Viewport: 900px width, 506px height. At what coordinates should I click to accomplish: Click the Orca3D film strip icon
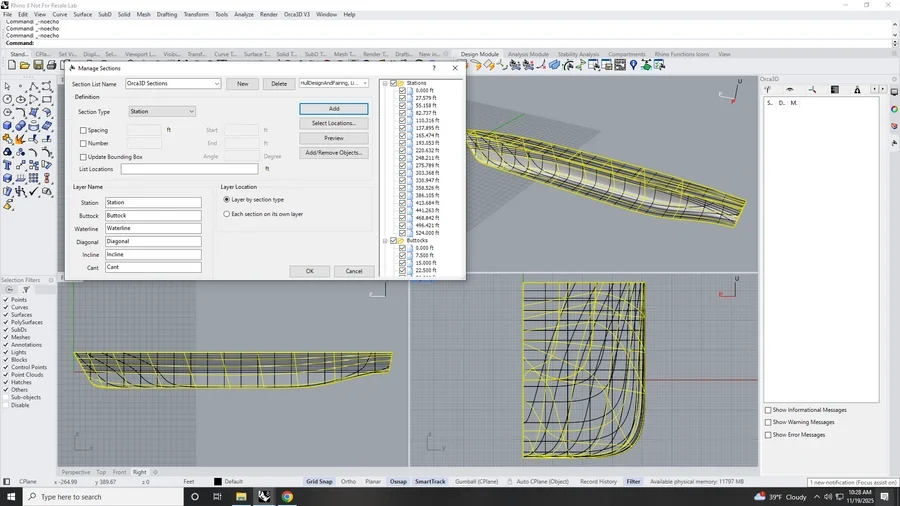click(620, 65)
